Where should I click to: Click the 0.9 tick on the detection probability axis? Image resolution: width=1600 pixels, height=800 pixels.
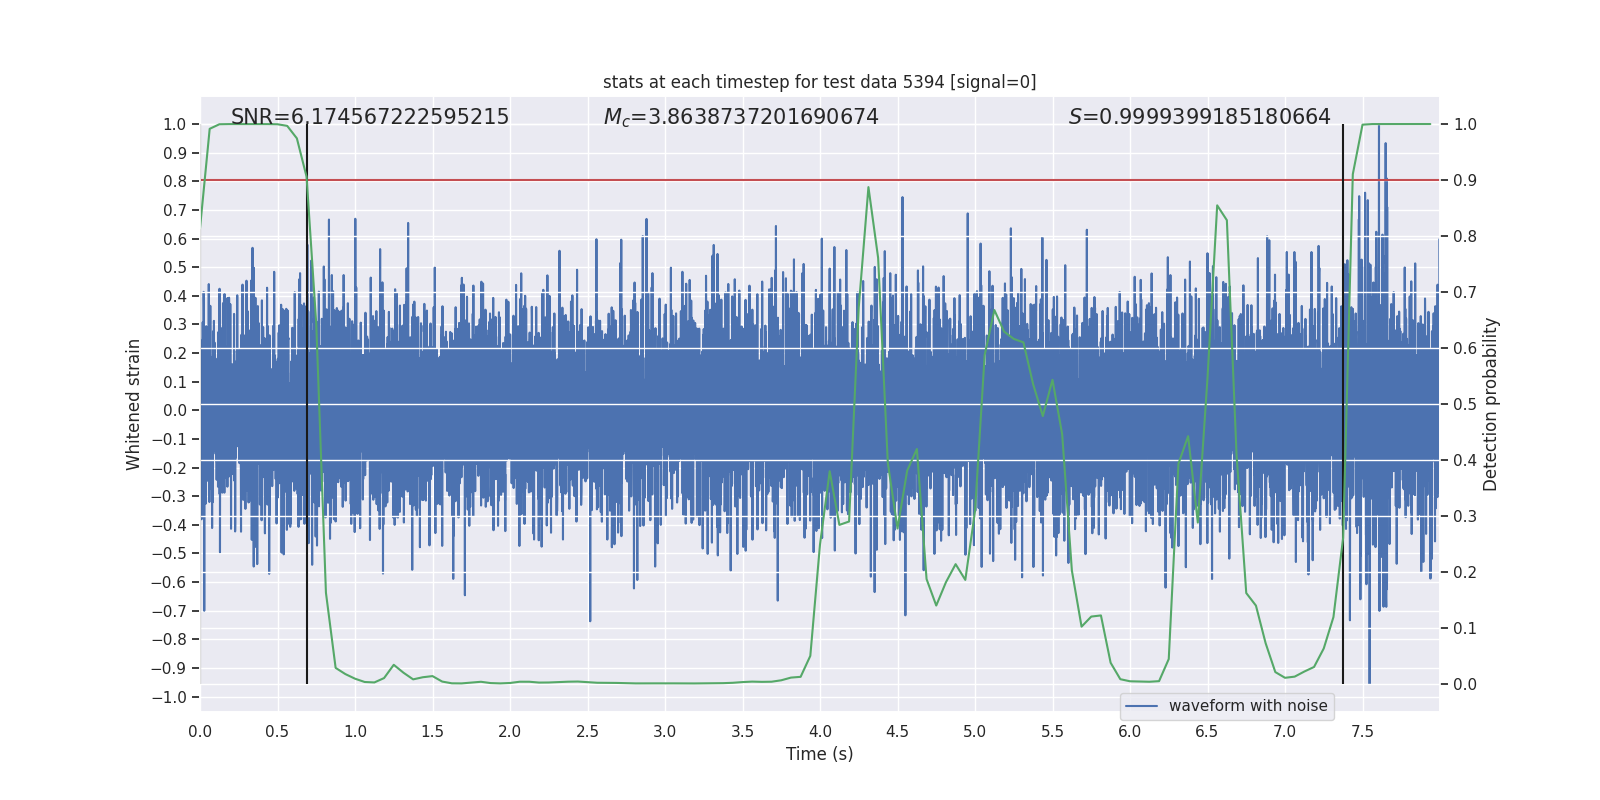[1465, 181]
